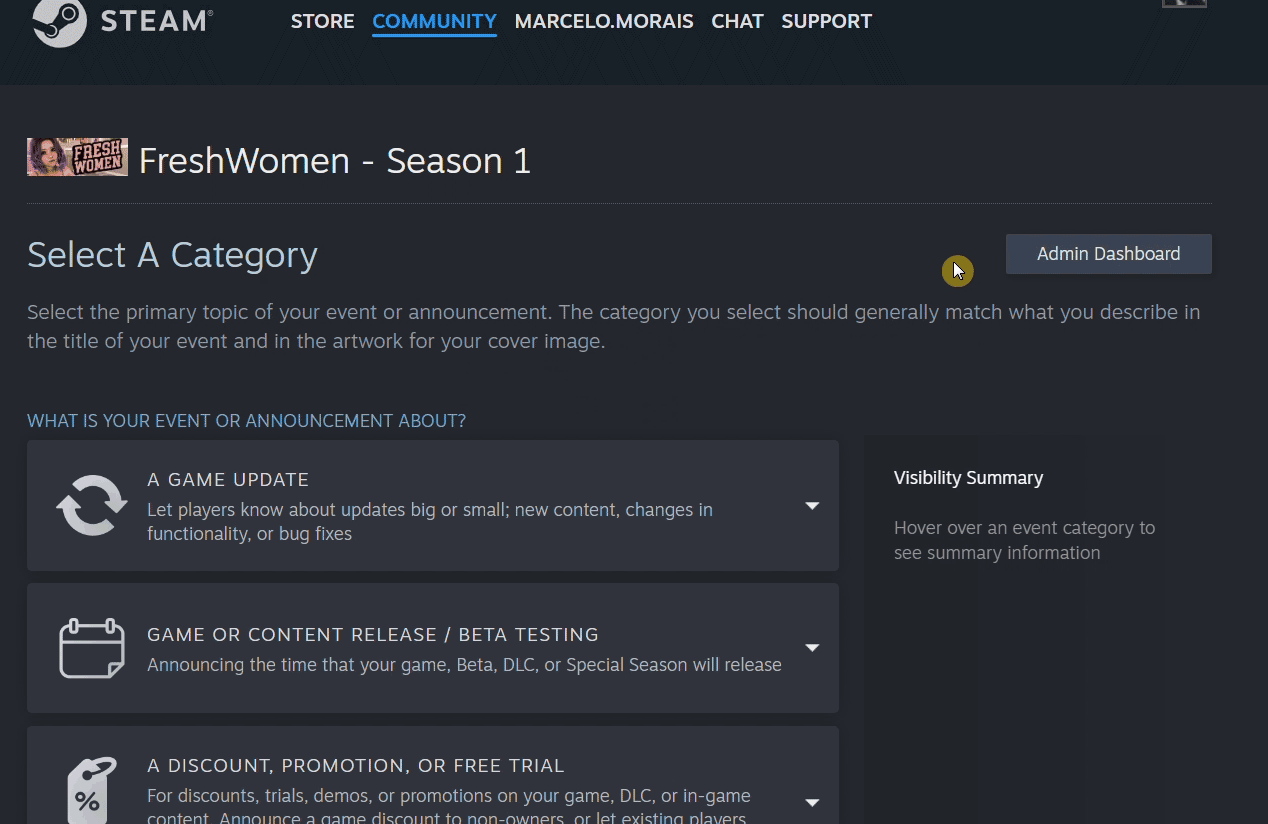Screen dimensions: 1268x824
Task: Click the Visibility Summary heading
Action: pyautogui.click(x=968, y=478)
